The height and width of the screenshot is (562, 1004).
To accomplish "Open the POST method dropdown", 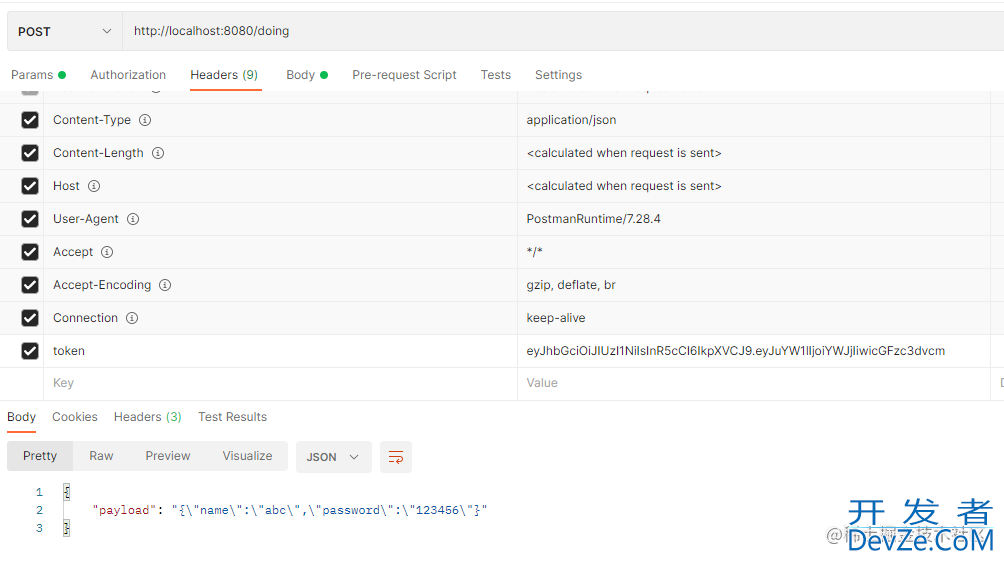I will click(65, 31).
